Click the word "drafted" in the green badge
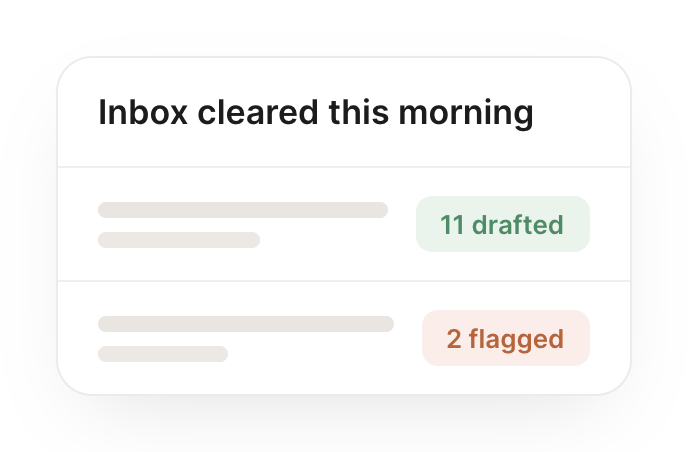The height and width of the screenshot is (452, 688). (x=518, y=225)
